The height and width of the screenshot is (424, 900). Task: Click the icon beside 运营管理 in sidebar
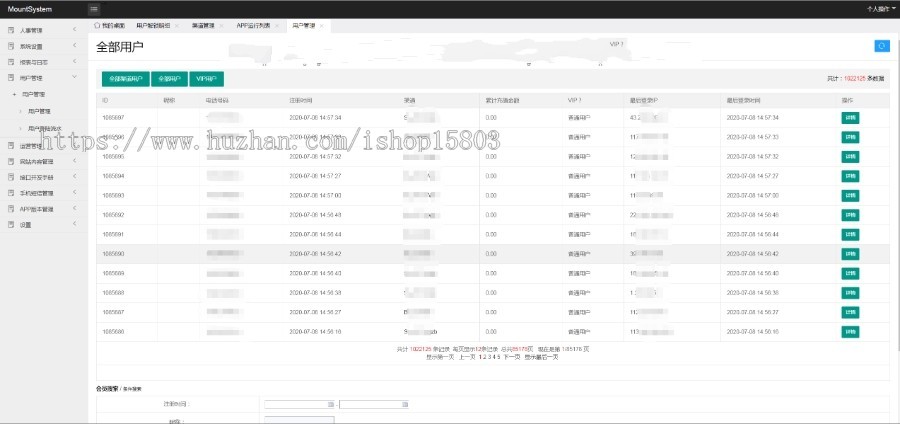11,146
